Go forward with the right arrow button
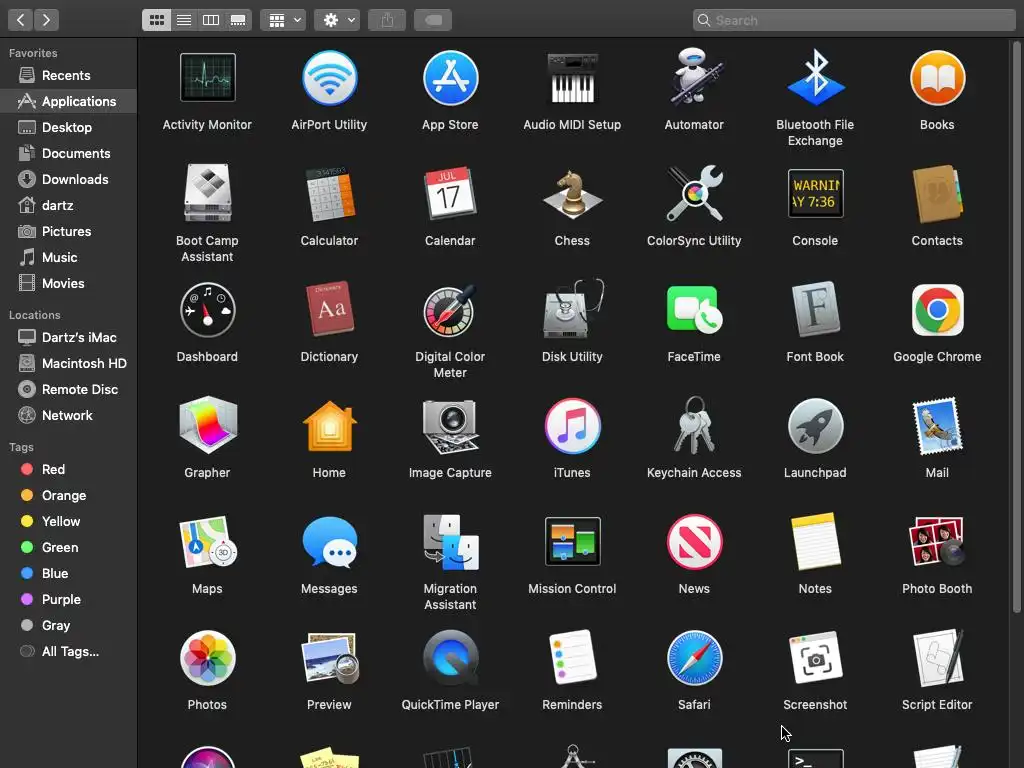This screenshot has height=768, width=1024. point(46,20)
